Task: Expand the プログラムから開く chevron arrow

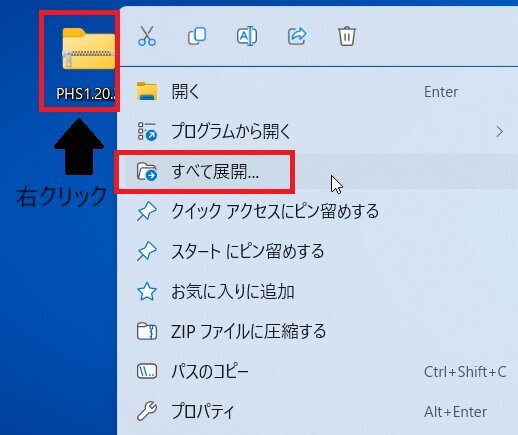Action: coord(499,132)
